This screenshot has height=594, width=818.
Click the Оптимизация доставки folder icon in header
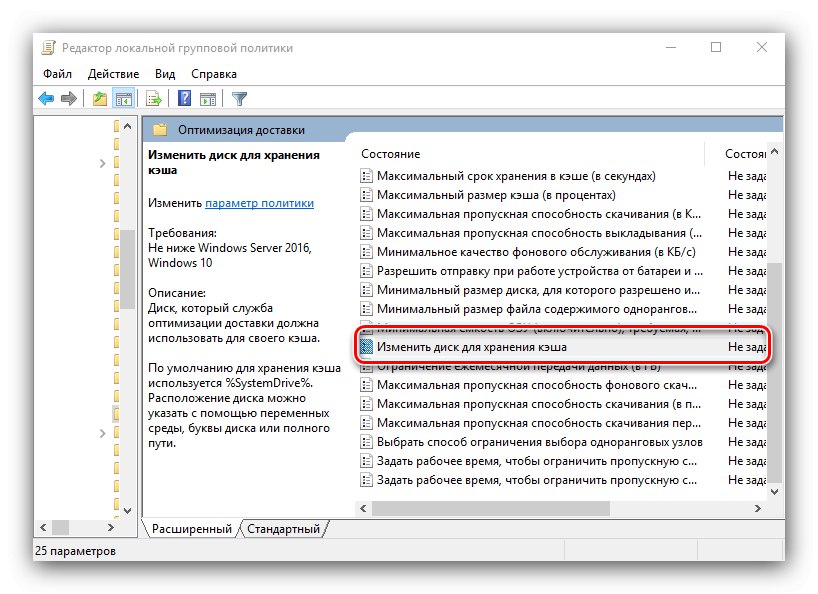click(x=160, y=129)
